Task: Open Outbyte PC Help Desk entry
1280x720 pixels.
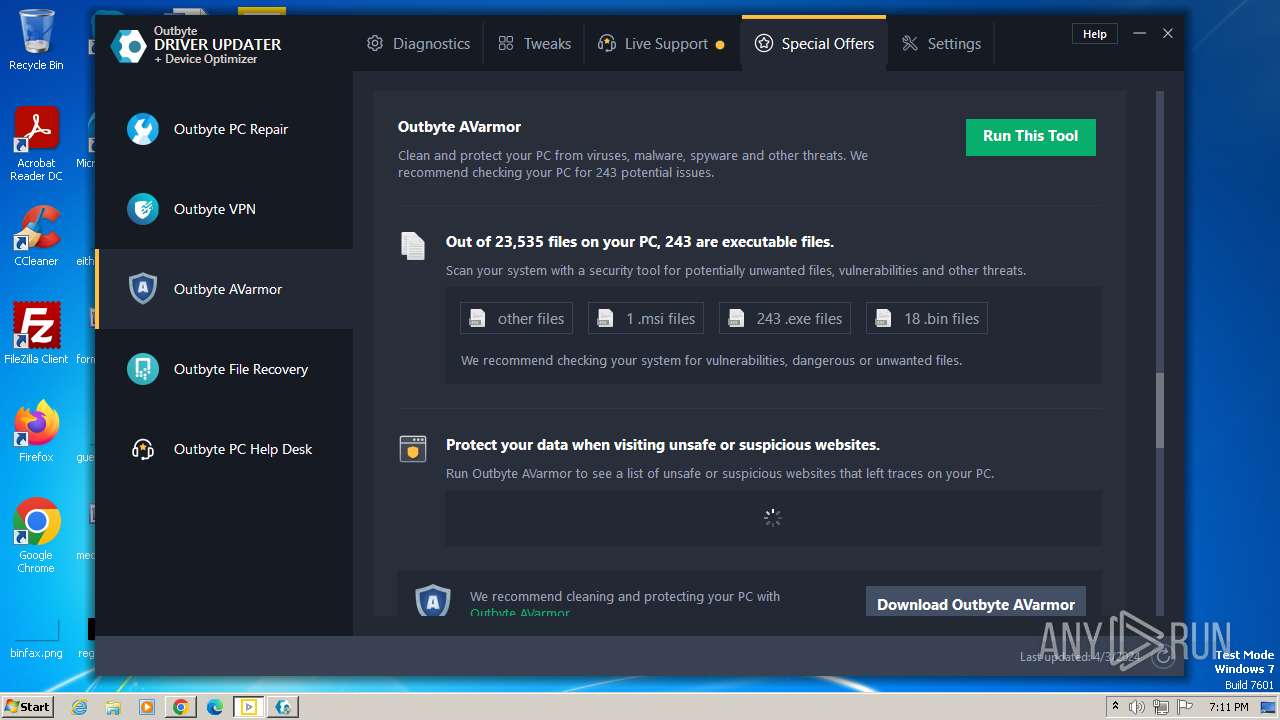Action: point(224,449)
